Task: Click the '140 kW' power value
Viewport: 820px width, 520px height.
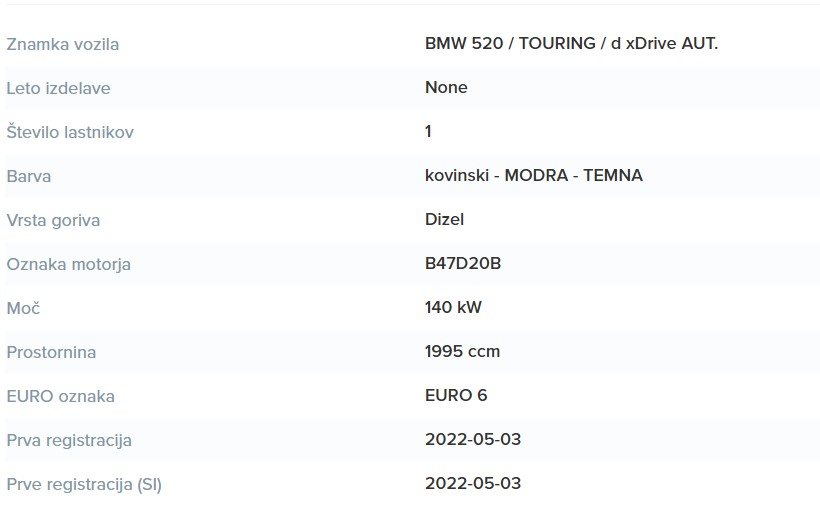Action: (x=453, y=307)
